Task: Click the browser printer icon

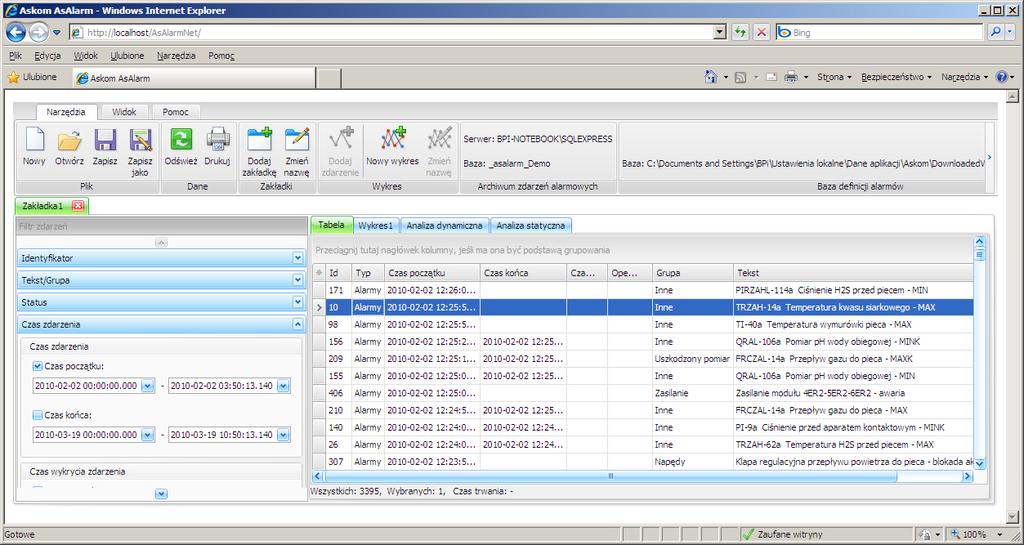Action: 791,77
